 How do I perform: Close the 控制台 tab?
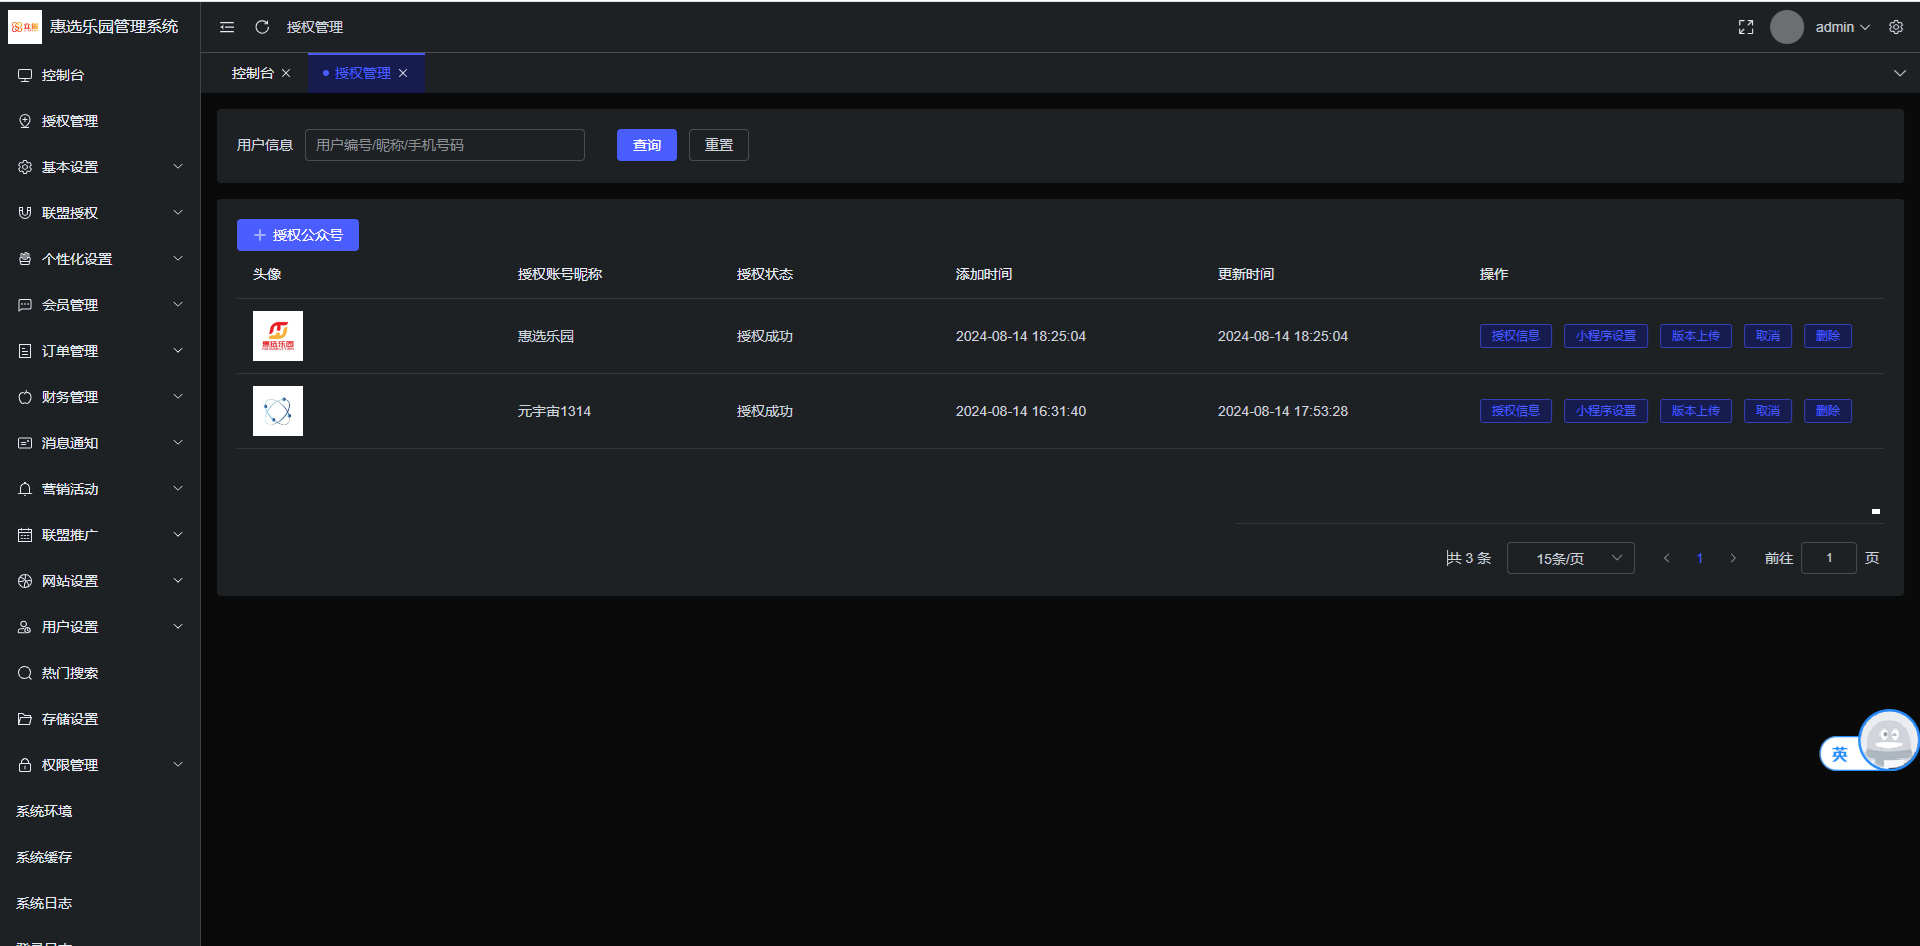(286, 73)
